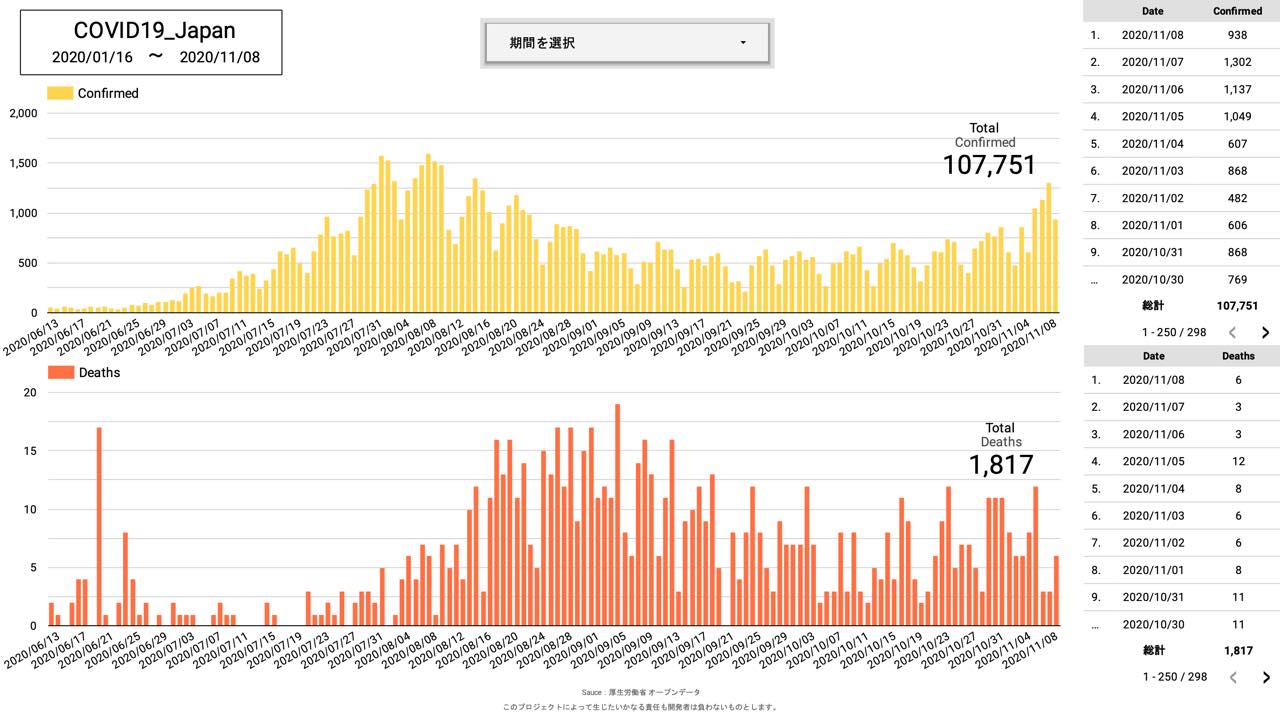Click the 2020/11/07 confirmed cases bar

coord(1049,248)
